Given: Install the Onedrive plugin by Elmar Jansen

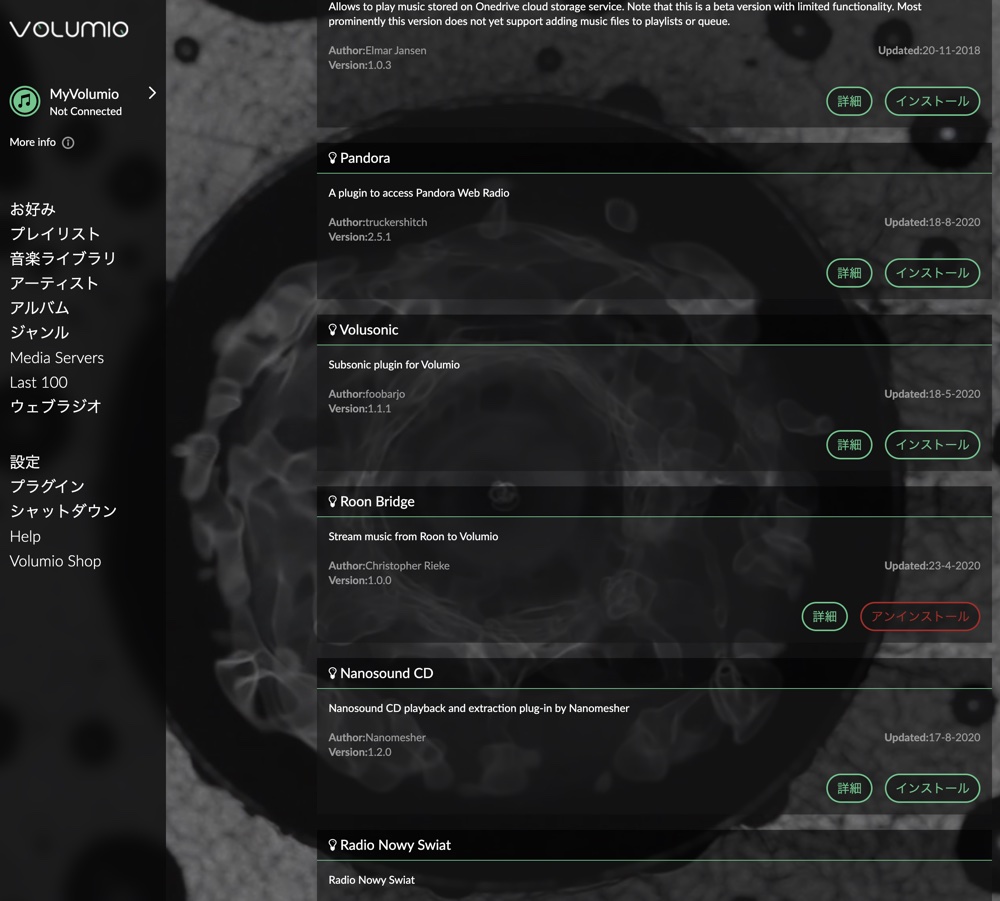Looking at the screenshot, I should [x=932, y=101].
